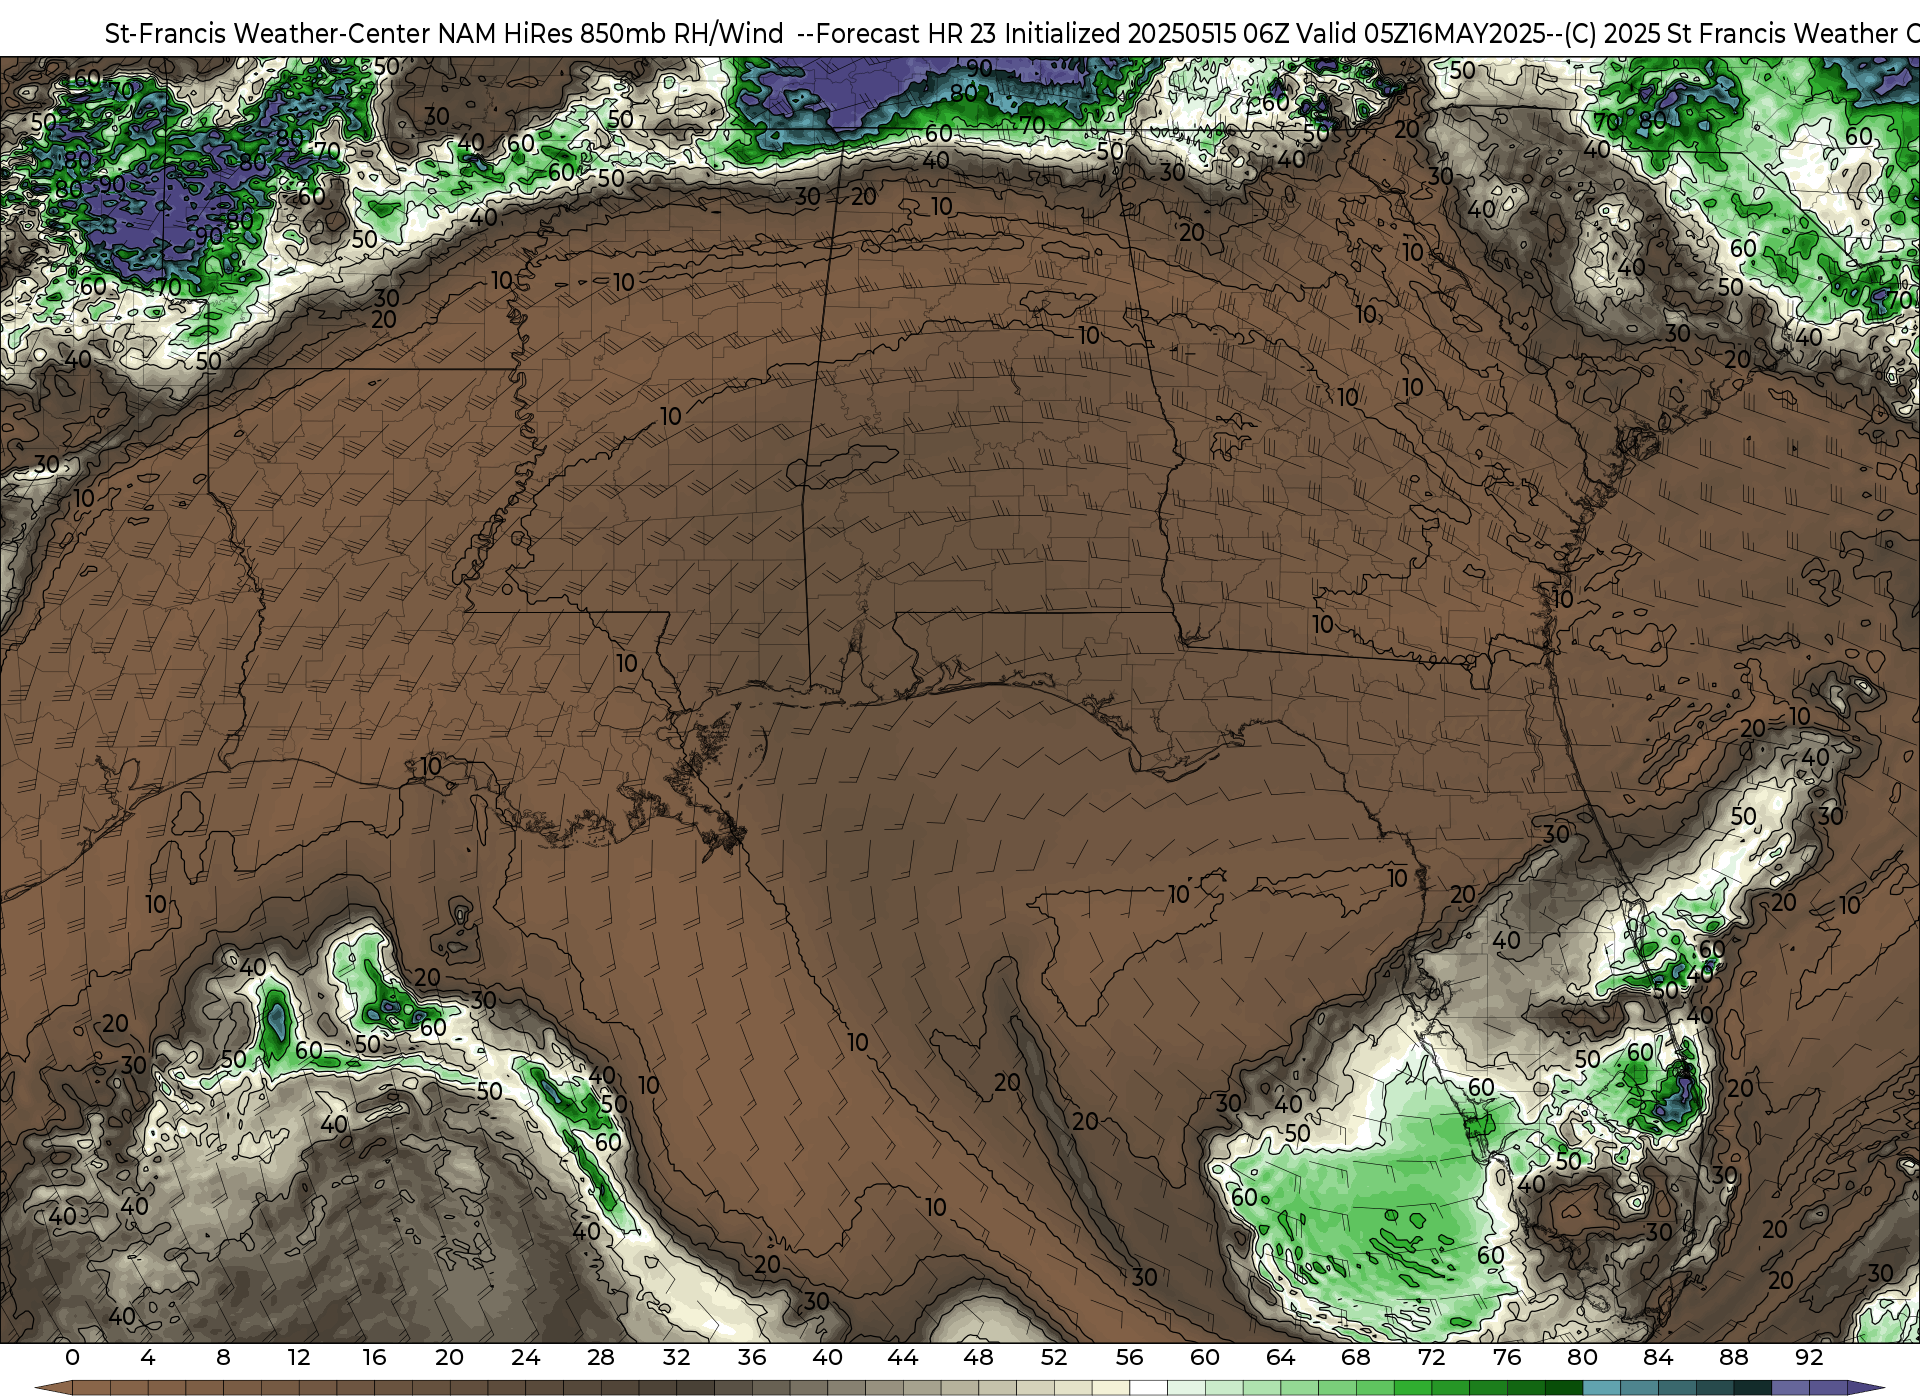Click the colorbar scale label '24'
This screenshot has width=1920, height=1400.
coord(525,1357)
